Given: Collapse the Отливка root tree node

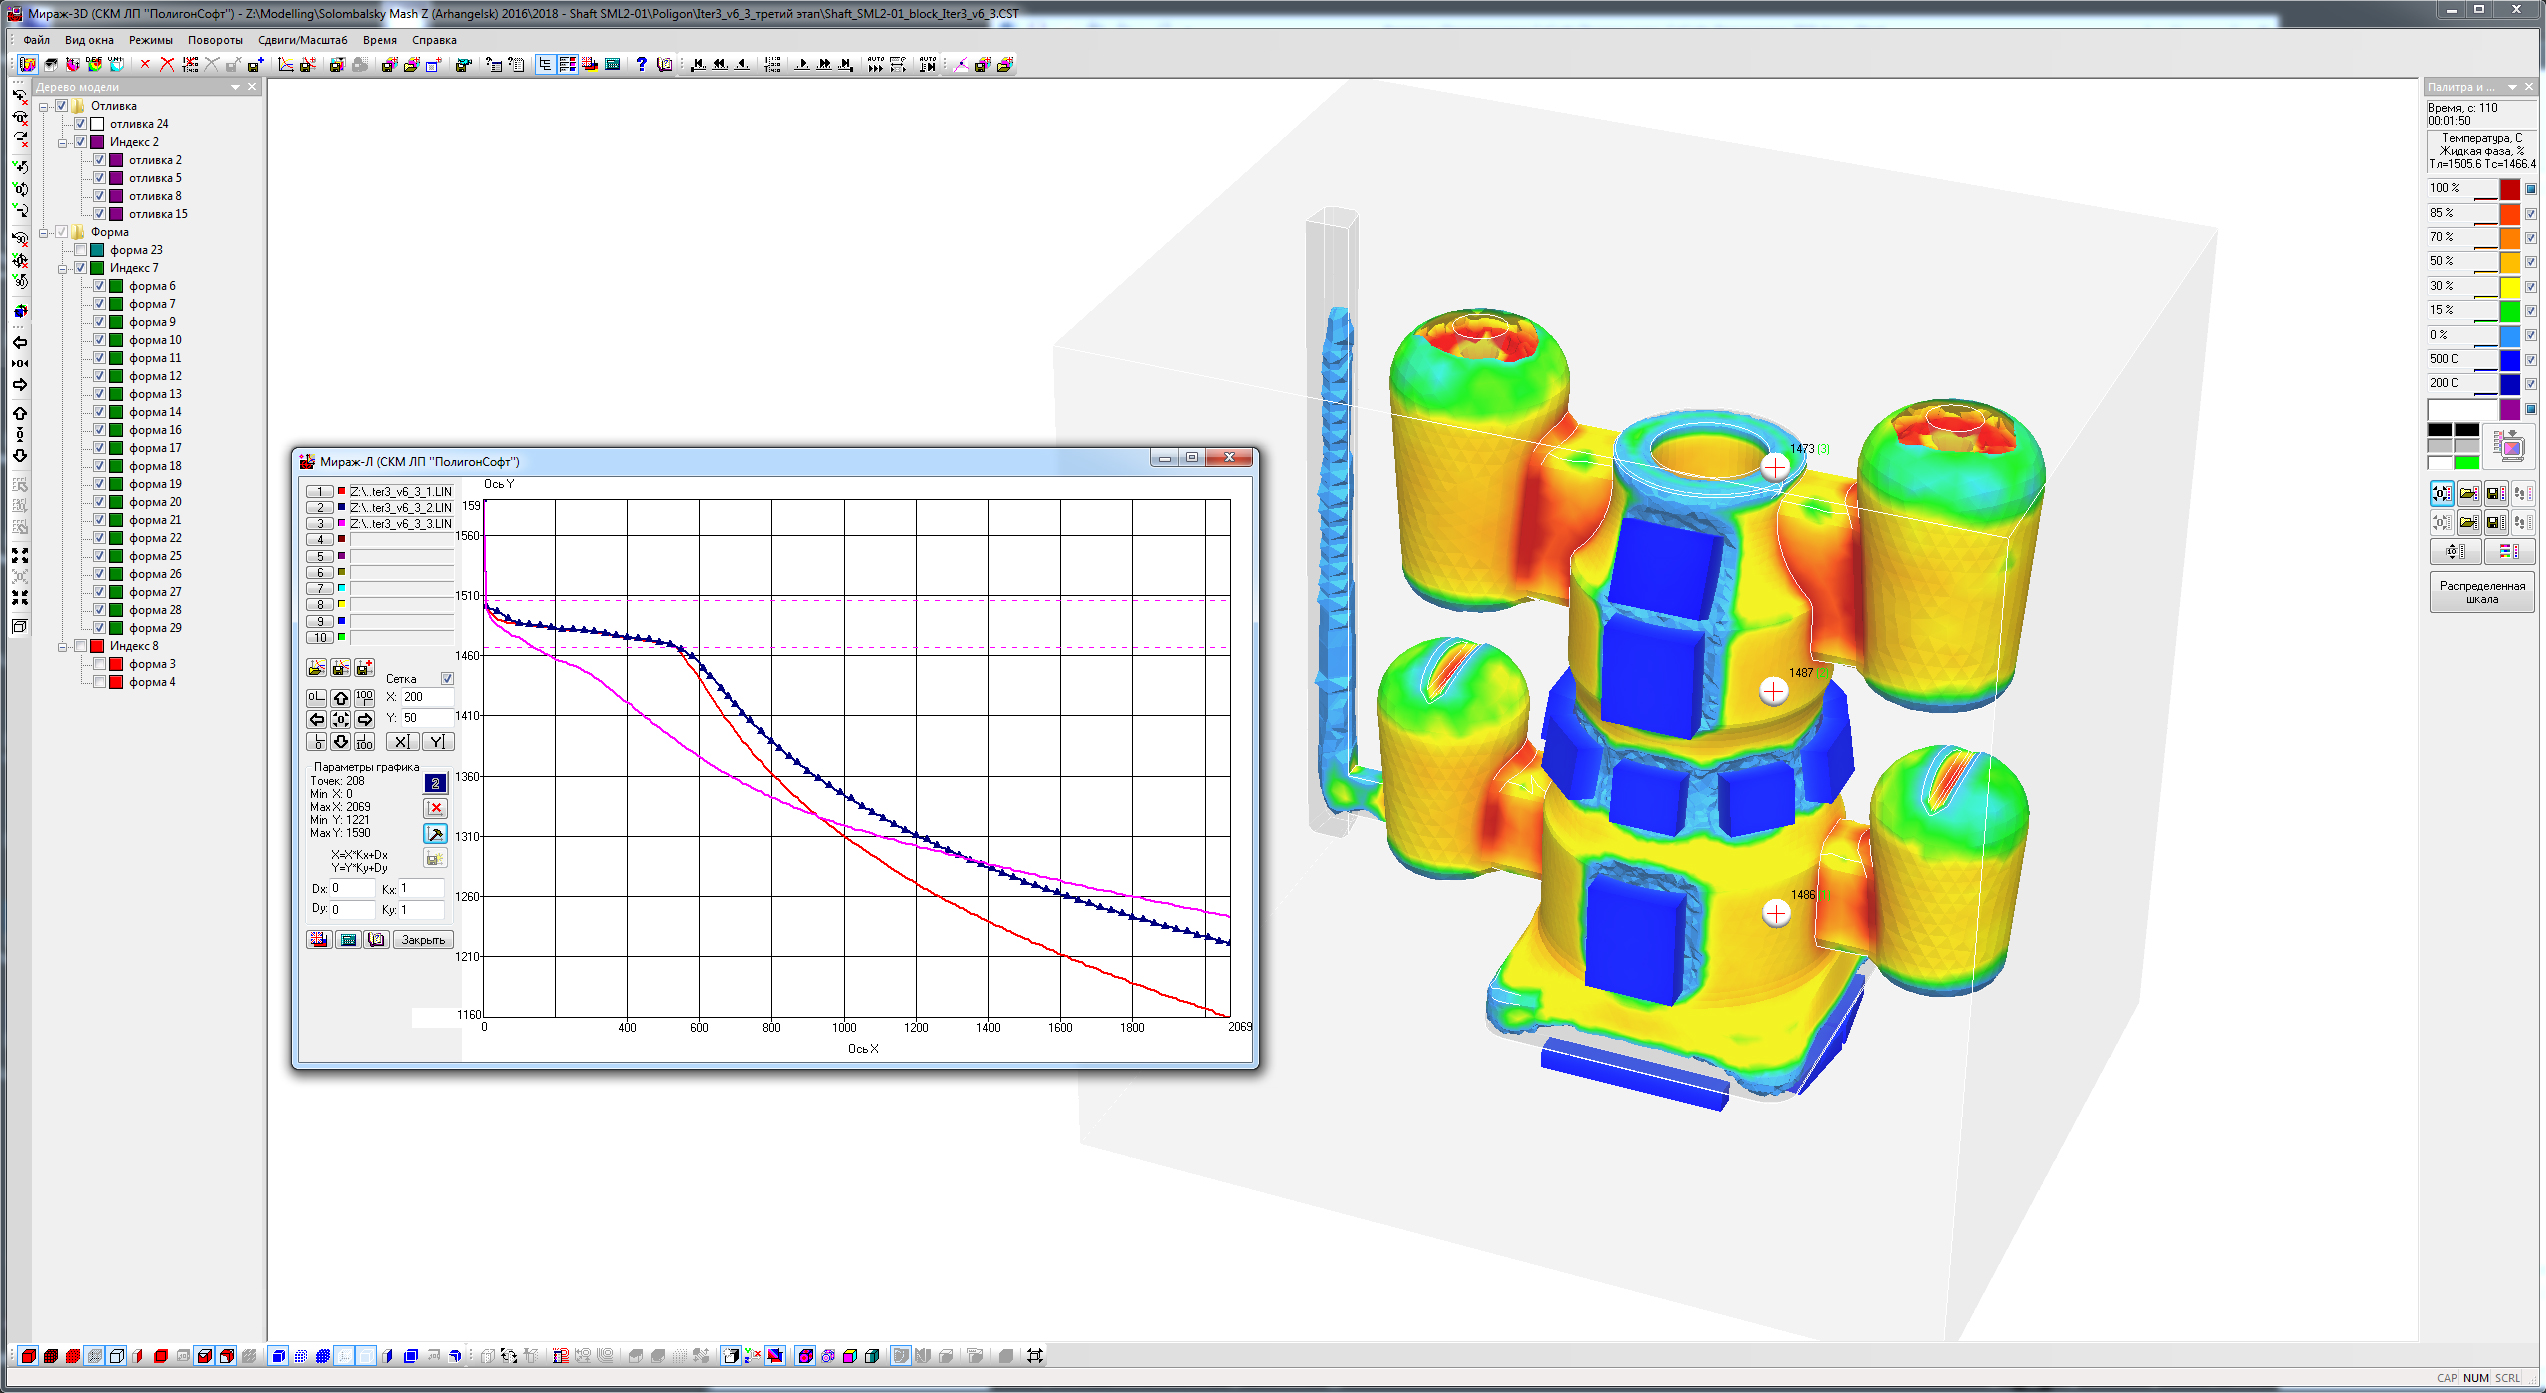Looking at the screenshot, I should (44, 106).
